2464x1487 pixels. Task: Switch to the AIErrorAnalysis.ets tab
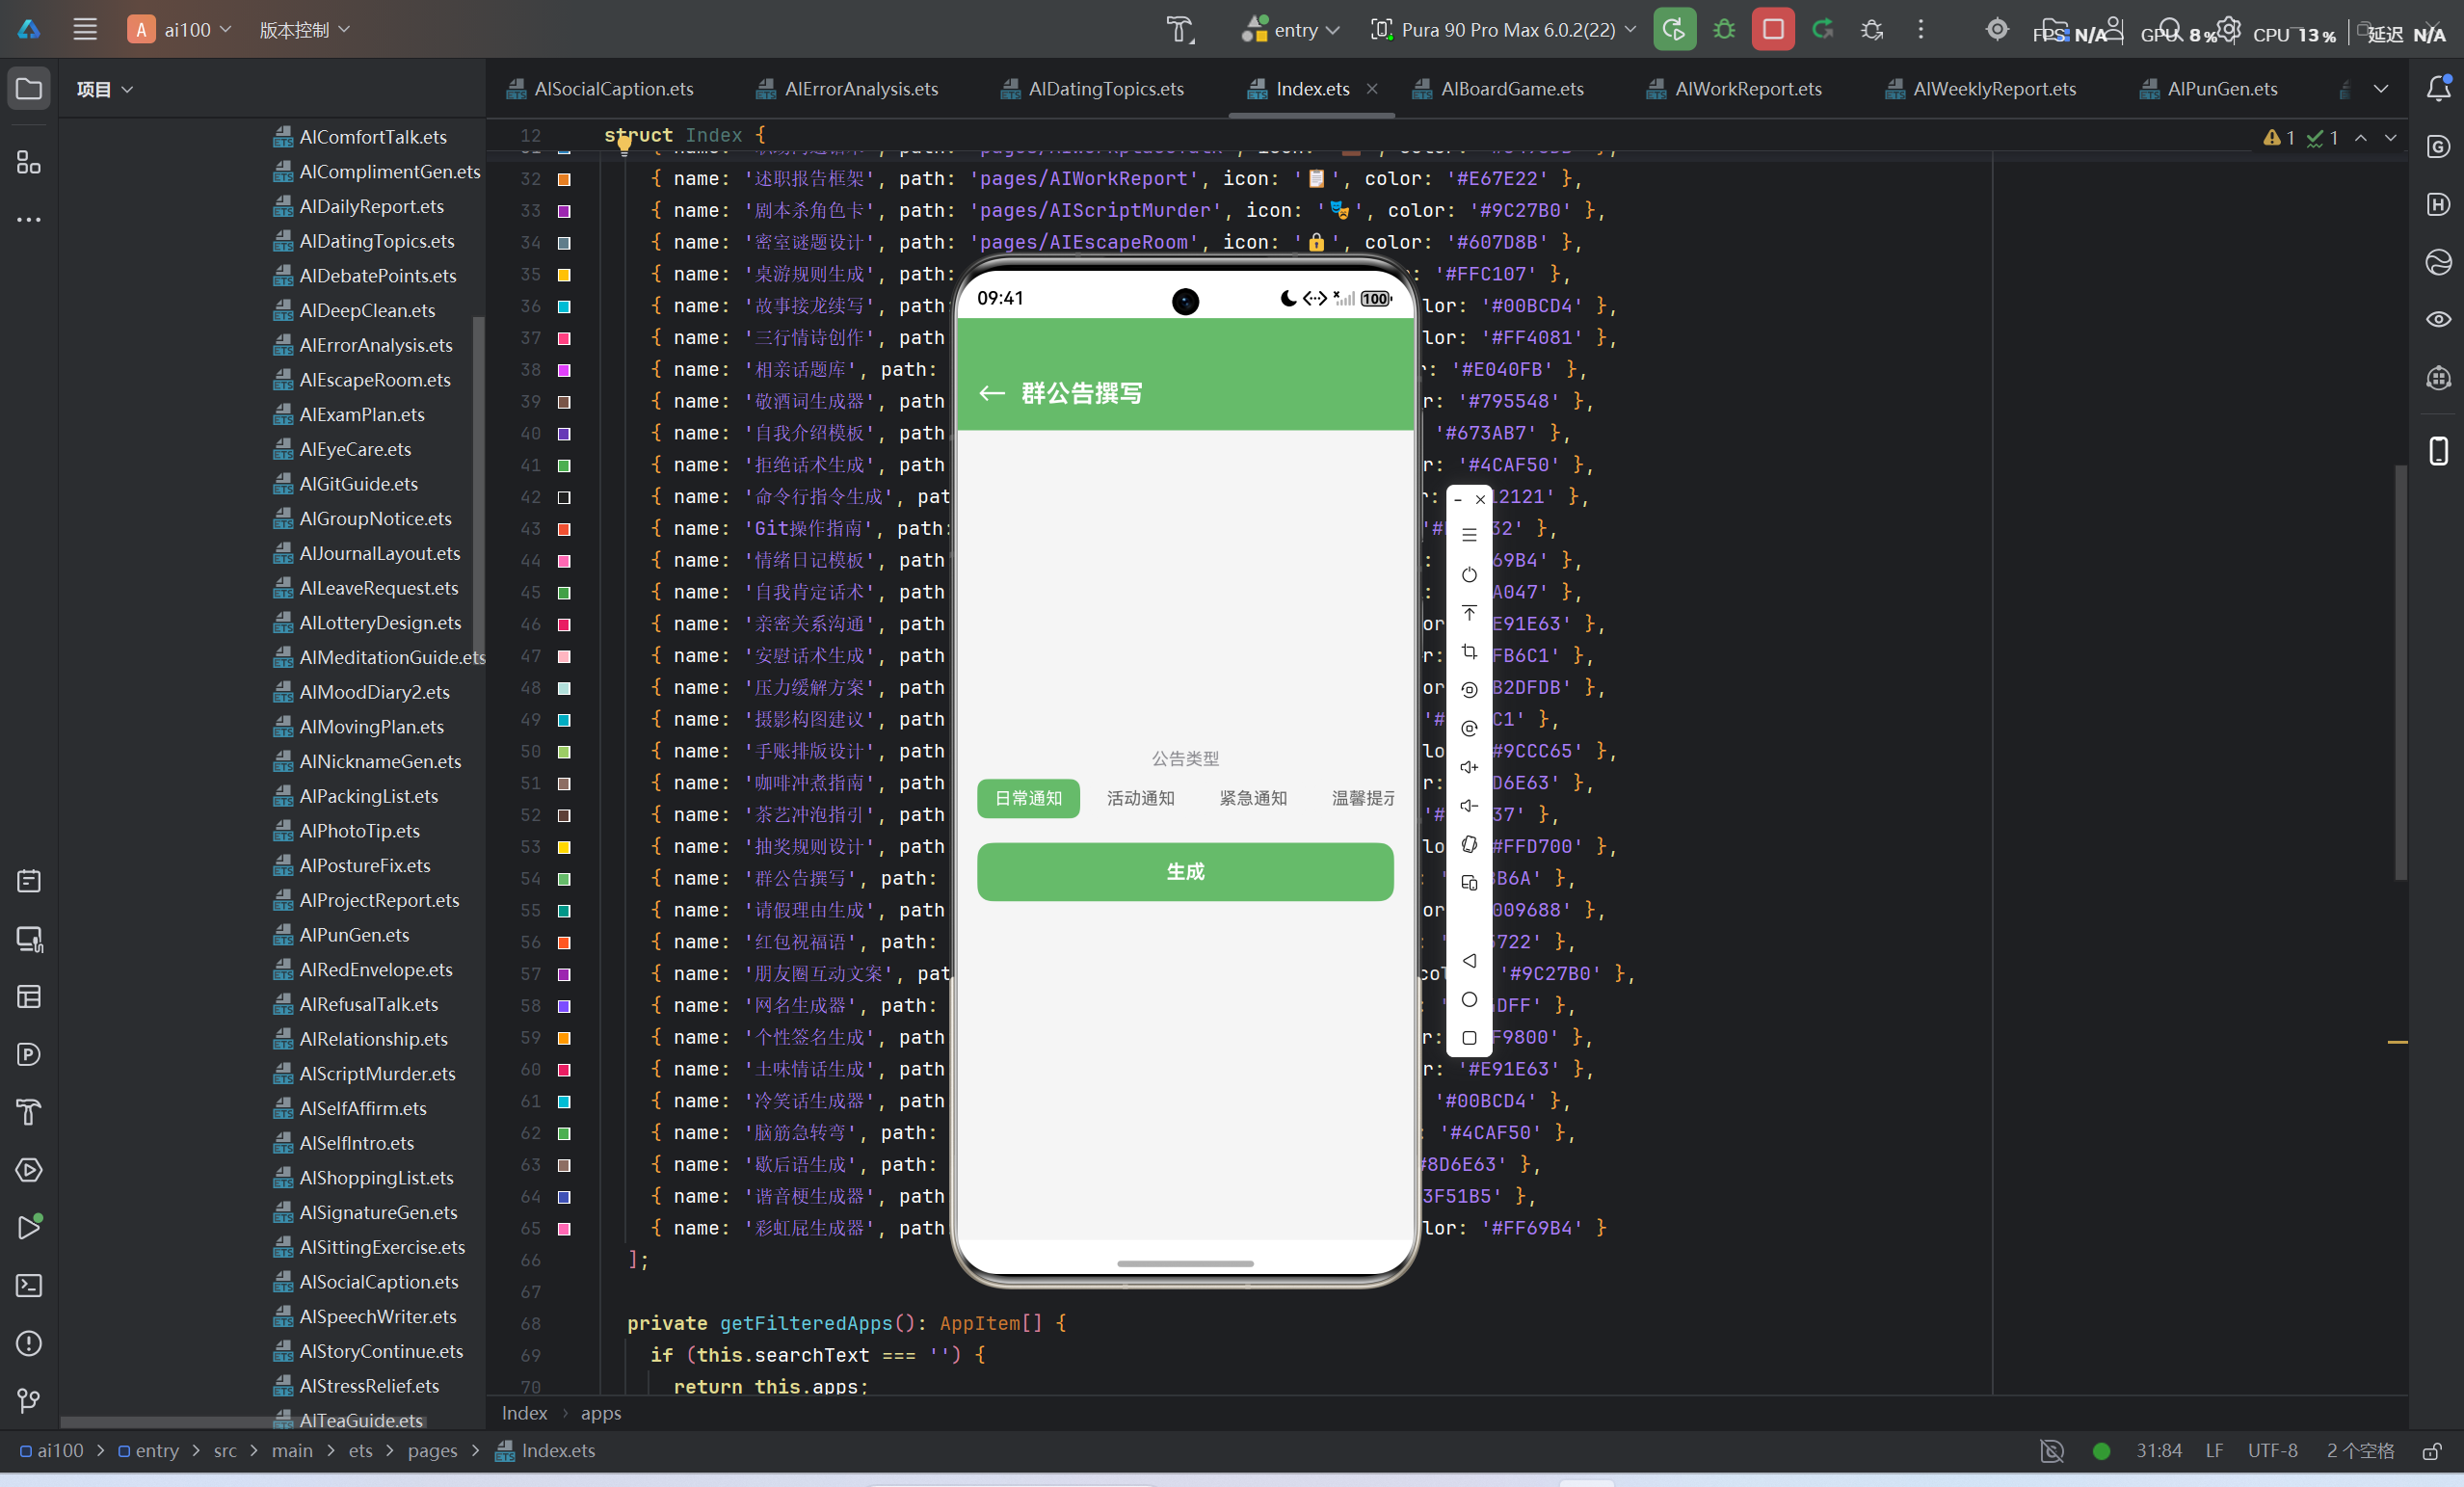[x=848, y=88]
